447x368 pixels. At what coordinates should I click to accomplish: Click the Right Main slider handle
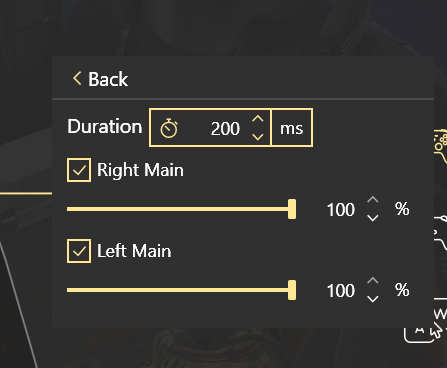point(292,209)
